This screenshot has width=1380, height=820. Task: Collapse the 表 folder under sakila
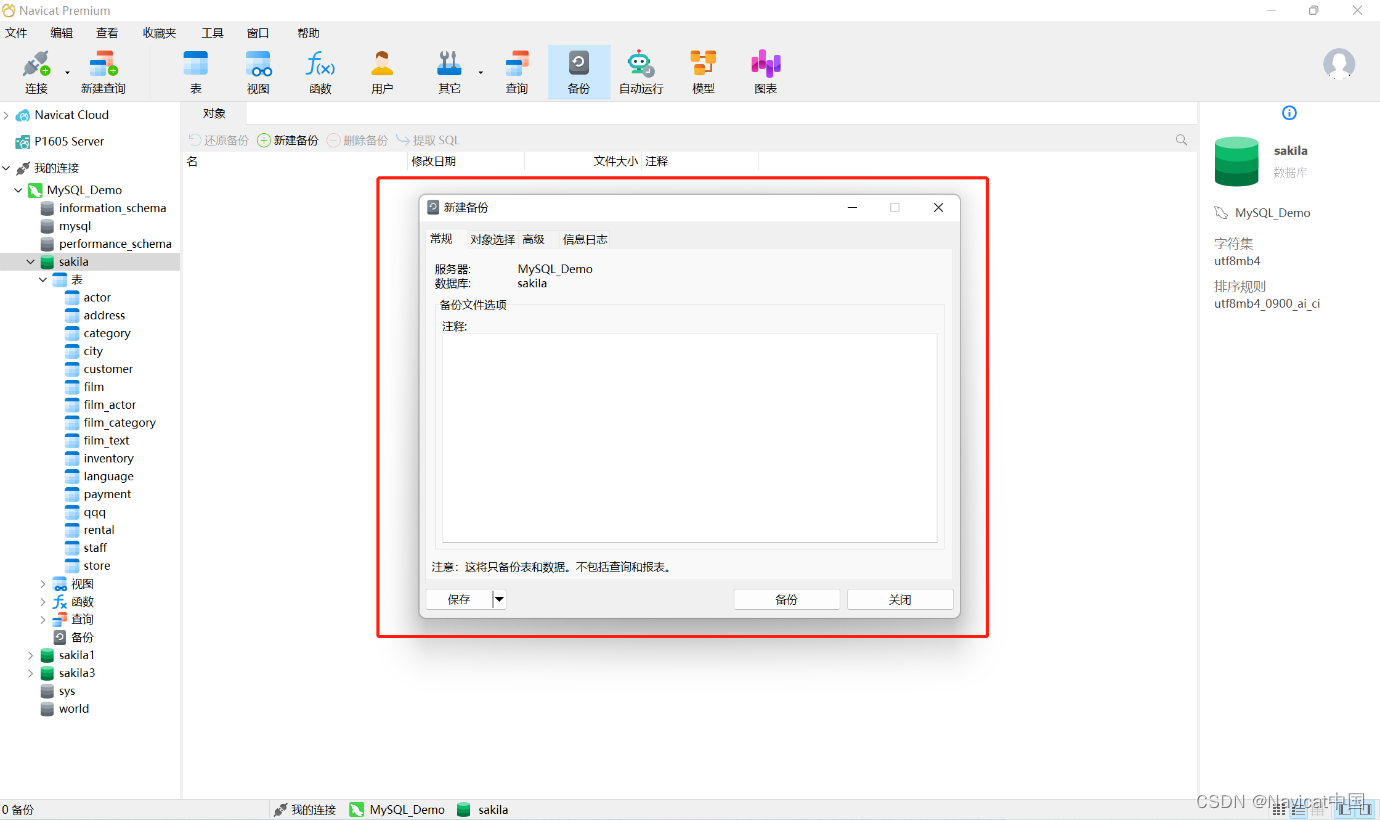[43, 280]
